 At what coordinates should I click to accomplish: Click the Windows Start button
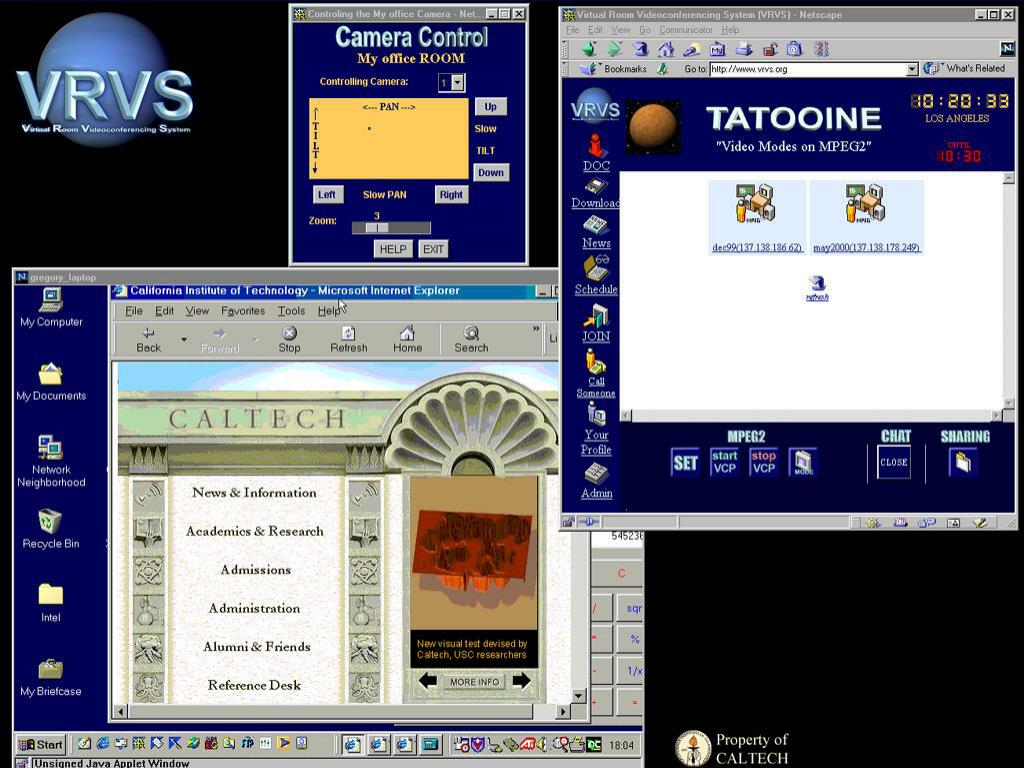point(40,744)
